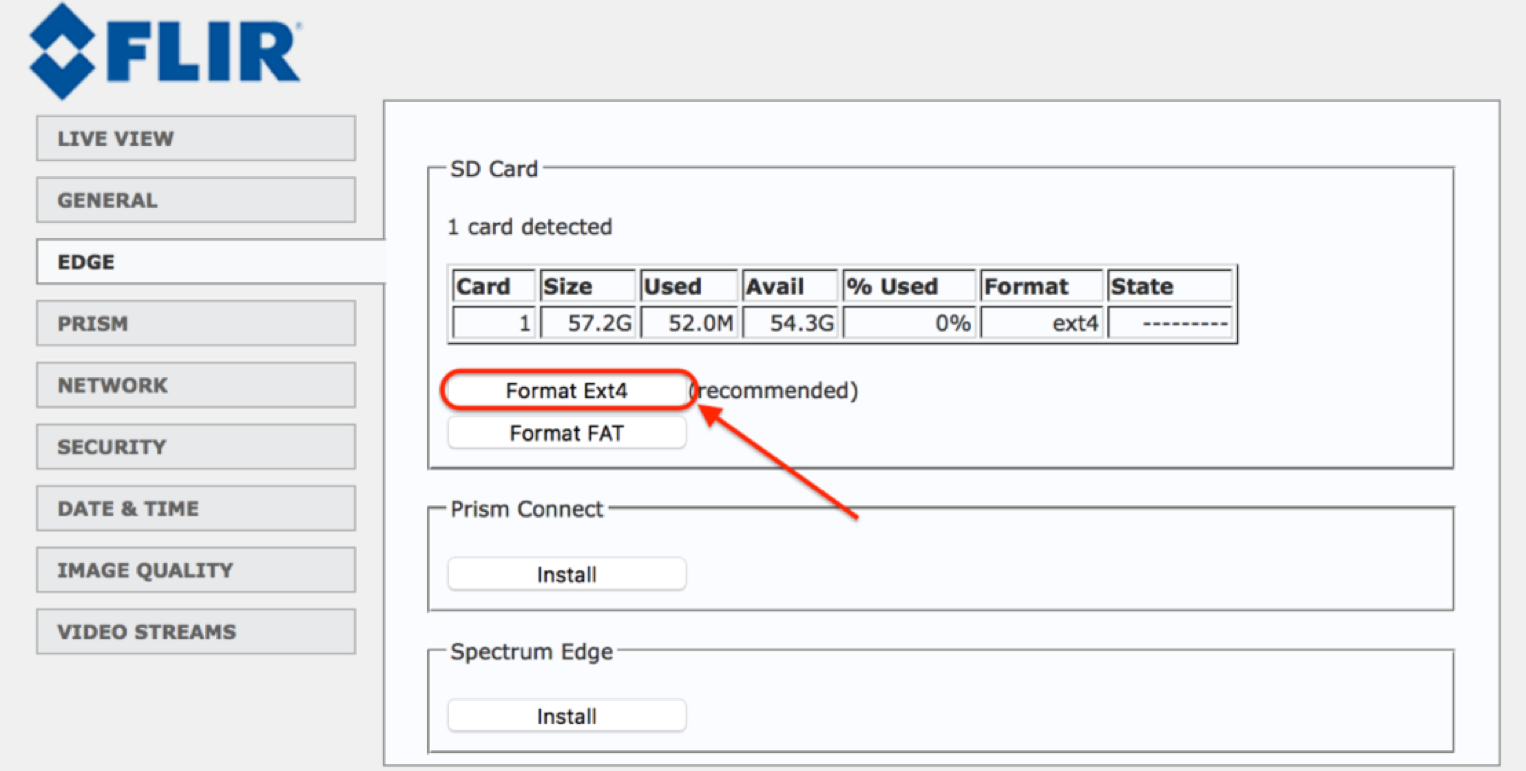This screenshot has height=771, width=1526.
Task: Click the 57.2G size value
Action: 588,323
